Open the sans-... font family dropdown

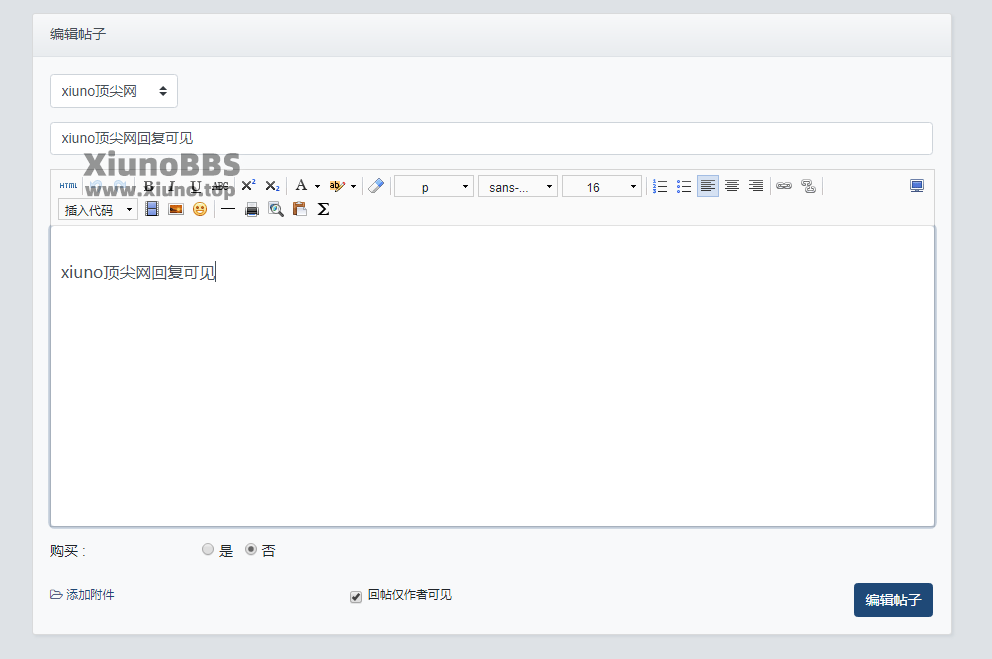point(518,187)
